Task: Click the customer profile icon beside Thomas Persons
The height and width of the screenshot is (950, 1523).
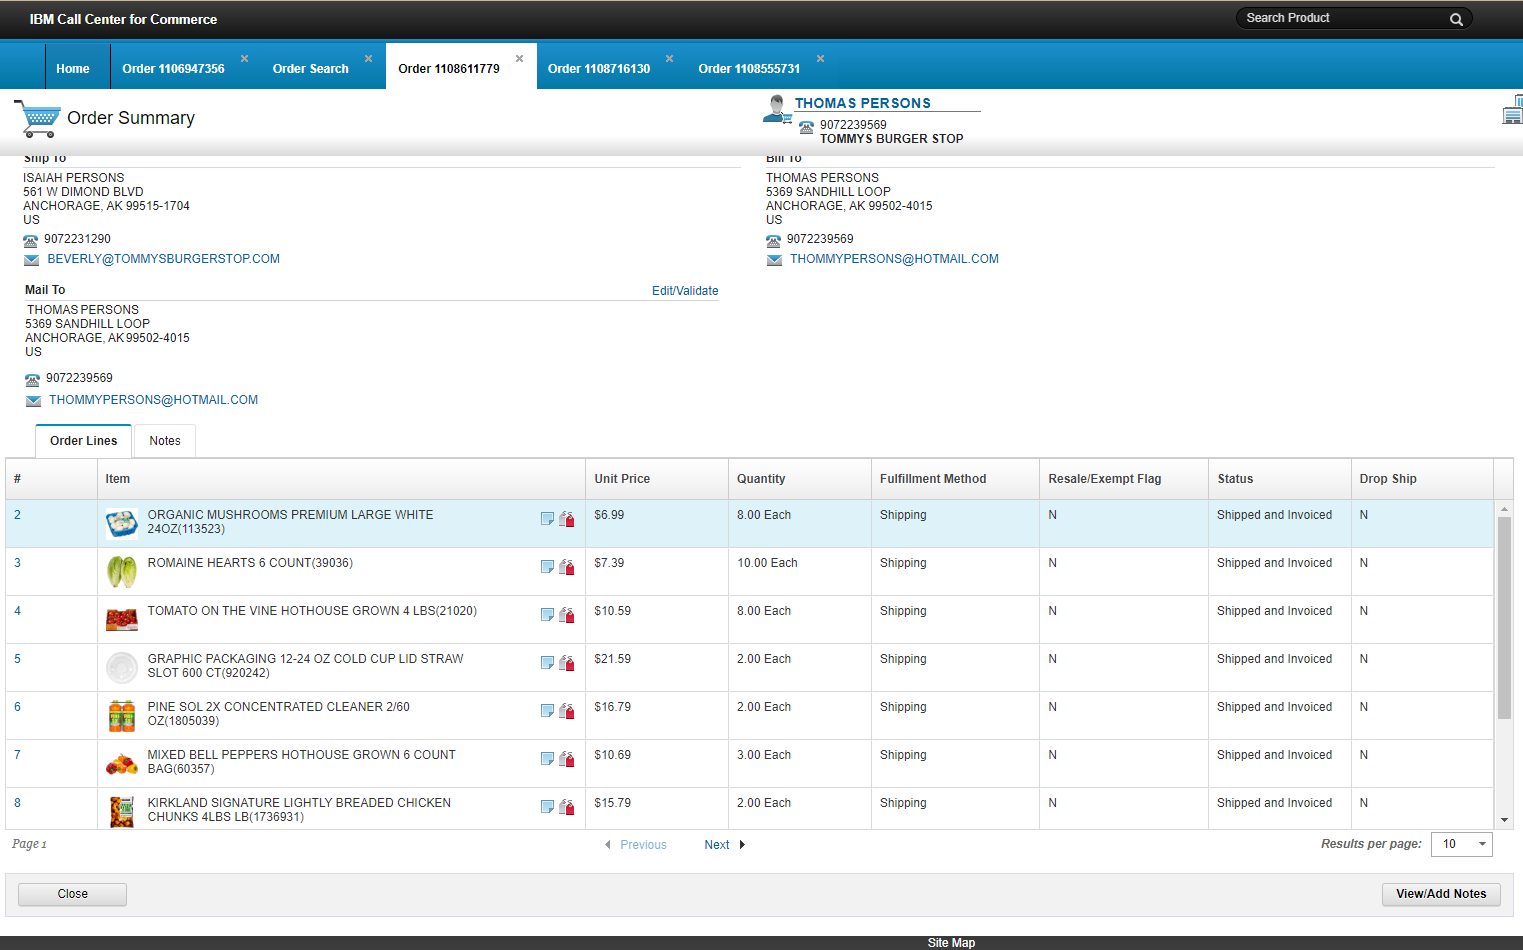Action: click(776, 109)
